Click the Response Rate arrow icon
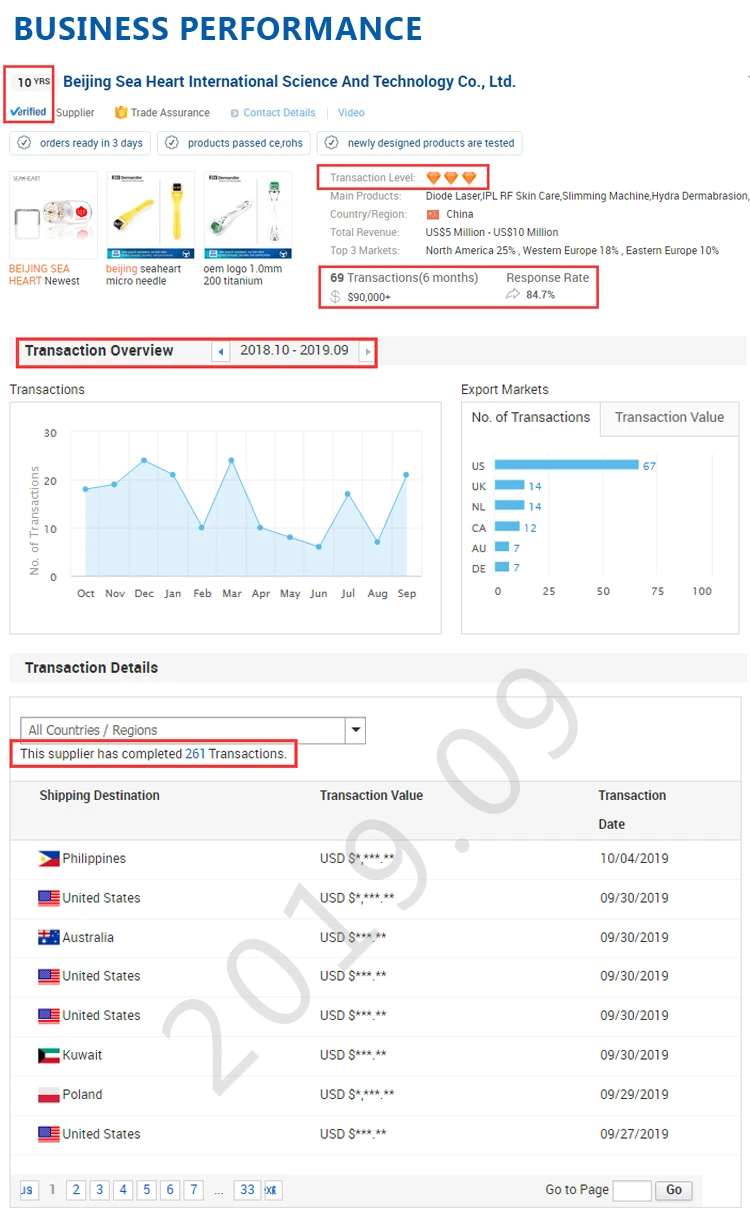The height and width of the screenshot is (1216, 750). (x=513, y=295)
